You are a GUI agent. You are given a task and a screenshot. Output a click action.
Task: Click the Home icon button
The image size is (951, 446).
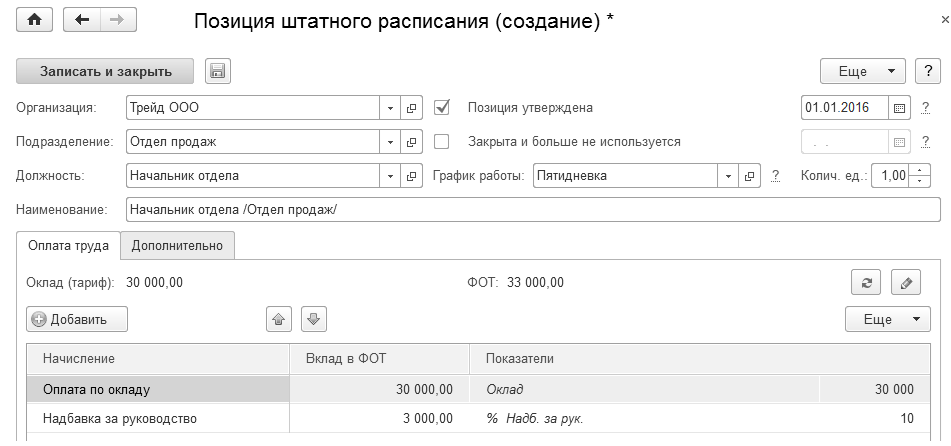pos(37,22)
